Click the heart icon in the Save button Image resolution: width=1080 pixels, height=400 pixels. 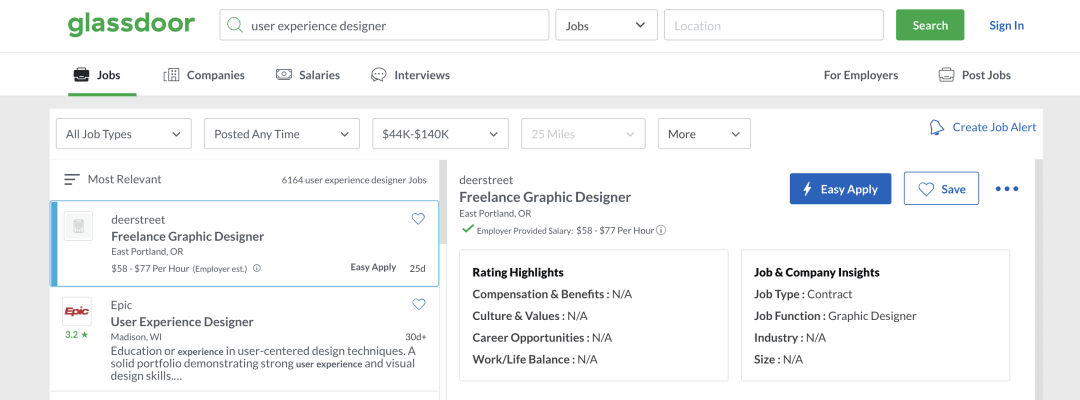pos(926,189)
